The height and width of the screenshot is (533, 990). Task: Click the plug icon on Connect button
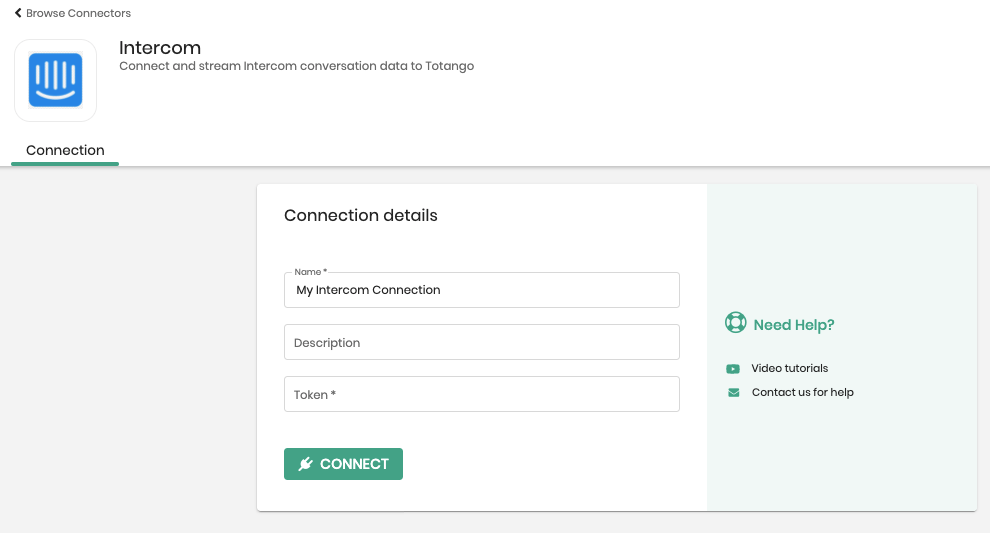(306, 464)
